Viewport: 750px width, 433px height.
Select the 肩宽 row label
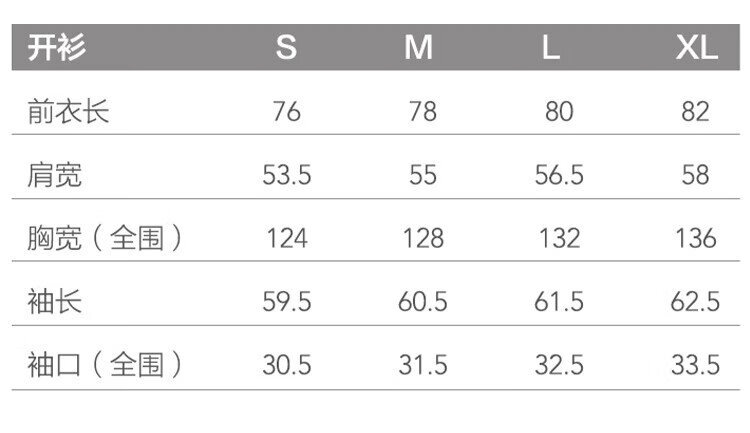[55, 175]
